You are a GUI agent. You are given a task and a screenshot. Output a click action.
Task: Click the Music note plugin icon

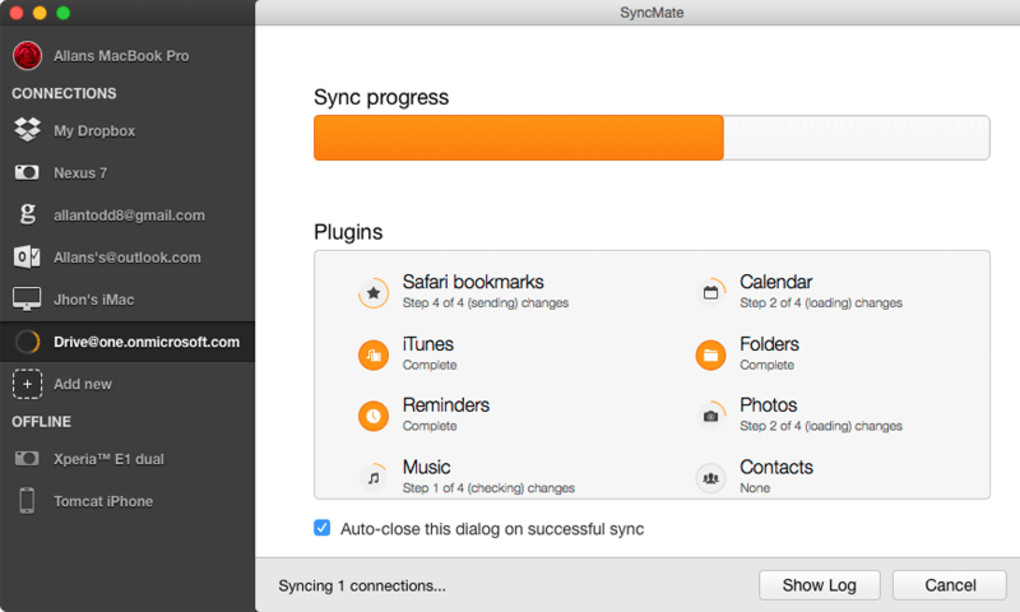pyautogui.click(x=373, y=478)
